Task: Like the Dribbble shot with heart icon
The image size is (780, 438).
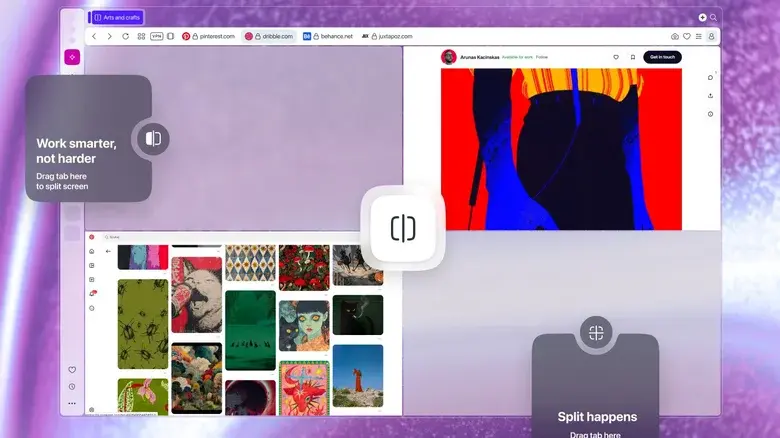Action: click(x=615, y=57)
